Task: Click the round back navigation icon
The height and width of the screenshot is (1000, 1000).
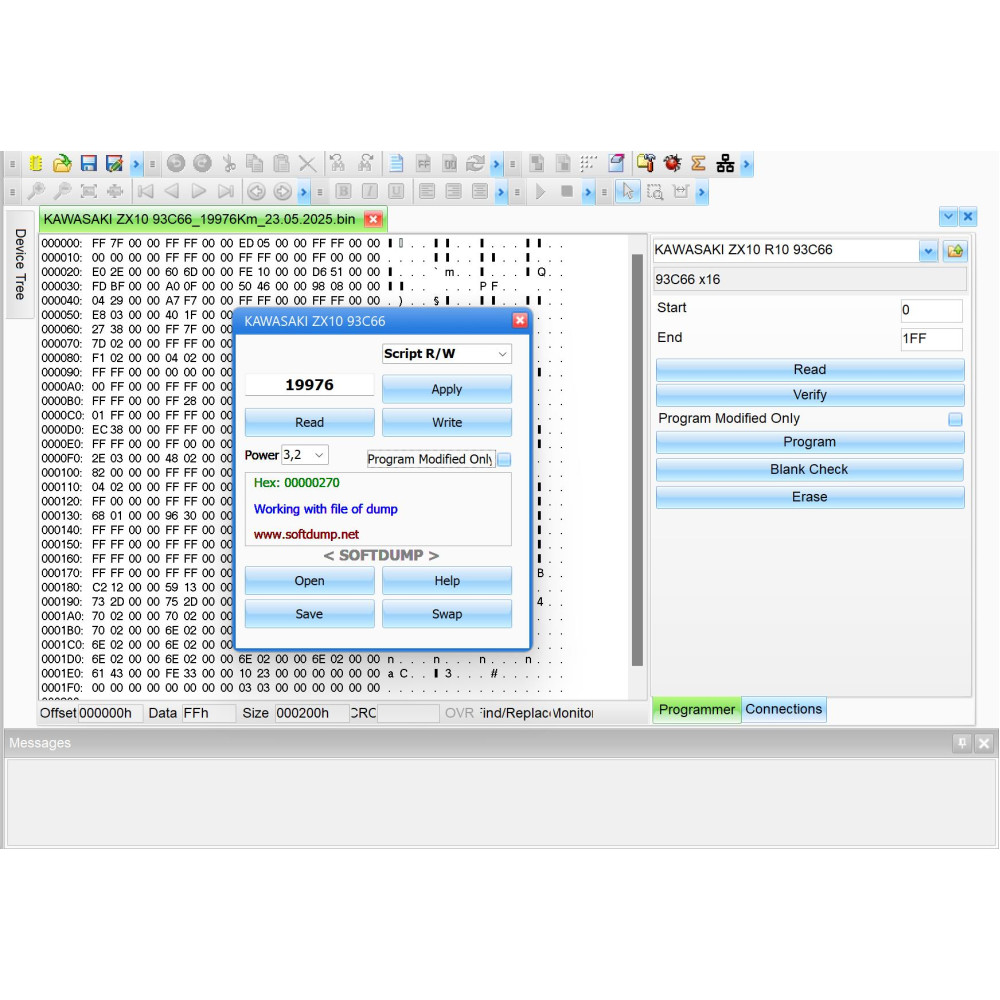Action: pyautogui.click(x=256, y=191)
